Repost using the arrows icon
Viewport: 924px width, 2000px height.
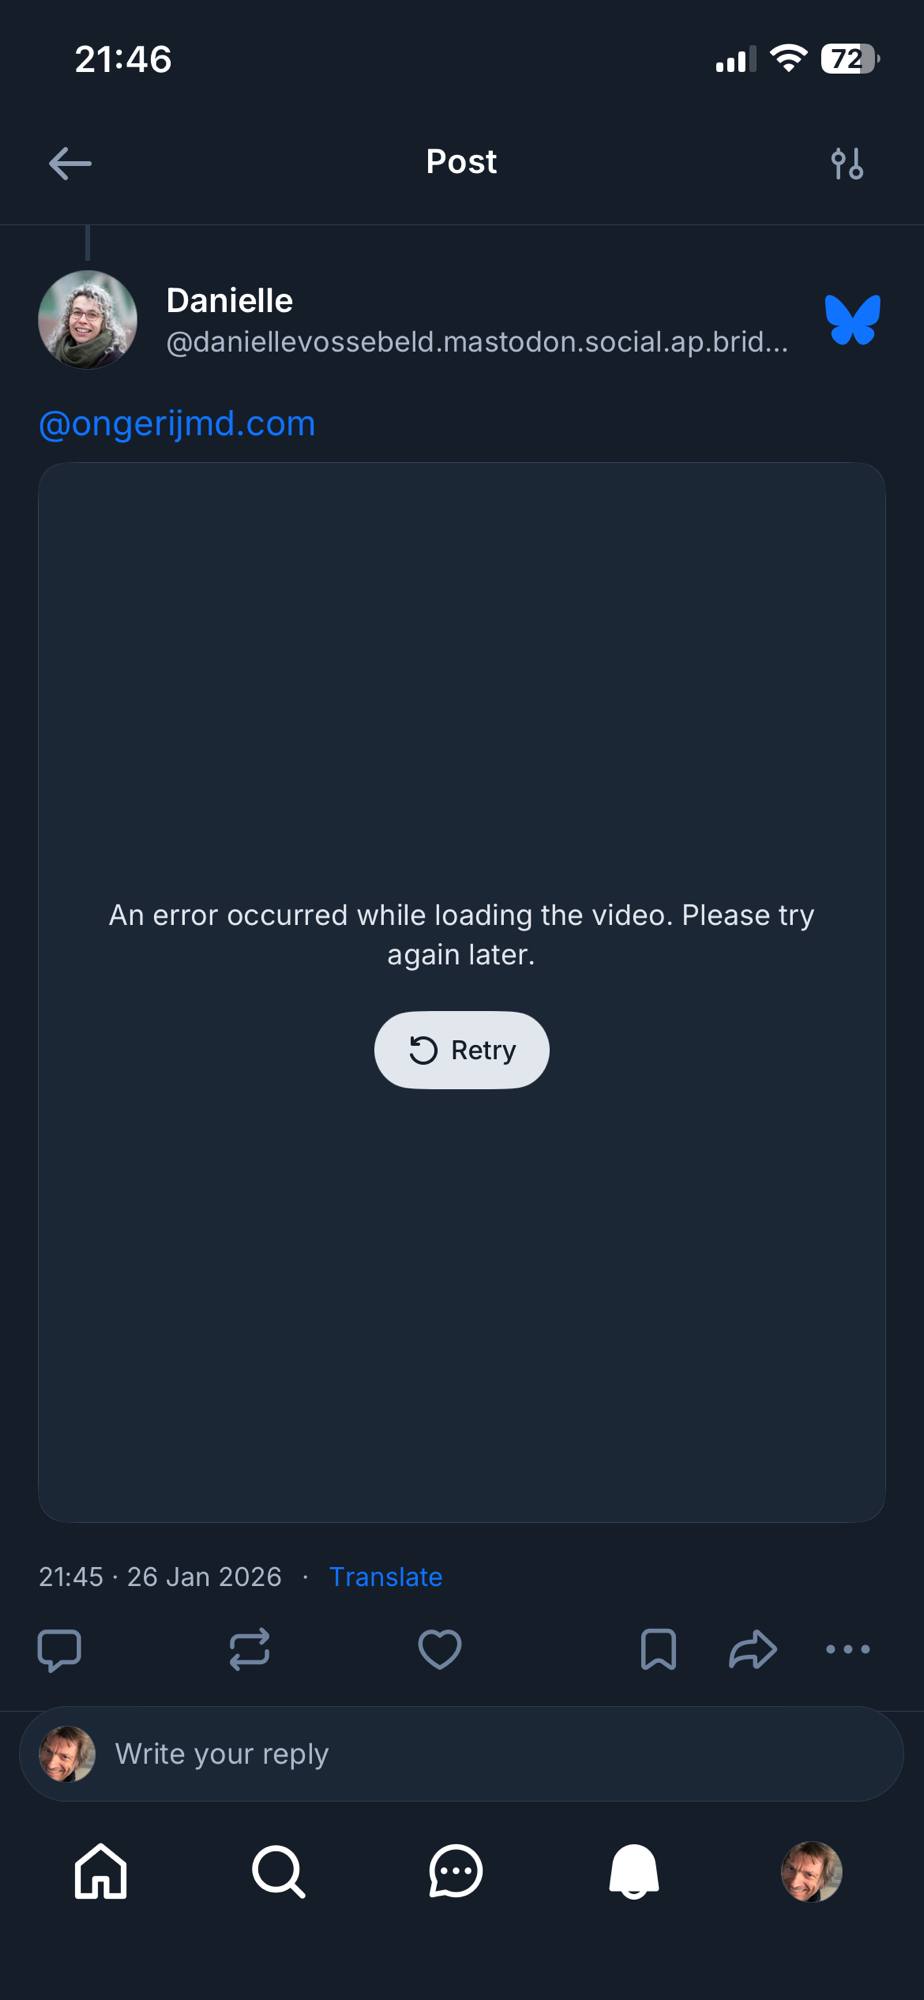pyautogui.click(x=249, y=1650)
